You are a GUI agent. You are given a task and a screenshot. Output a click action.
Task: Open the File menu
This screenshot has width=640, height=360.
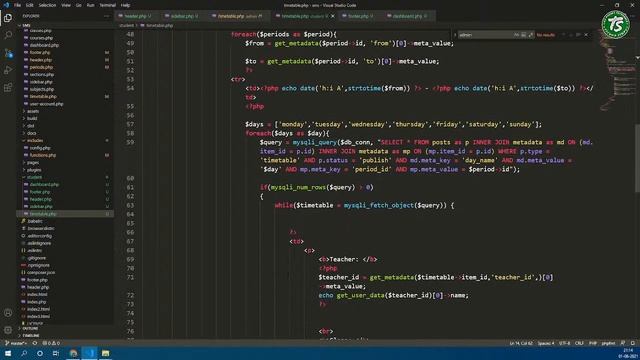tap(17, 5)
